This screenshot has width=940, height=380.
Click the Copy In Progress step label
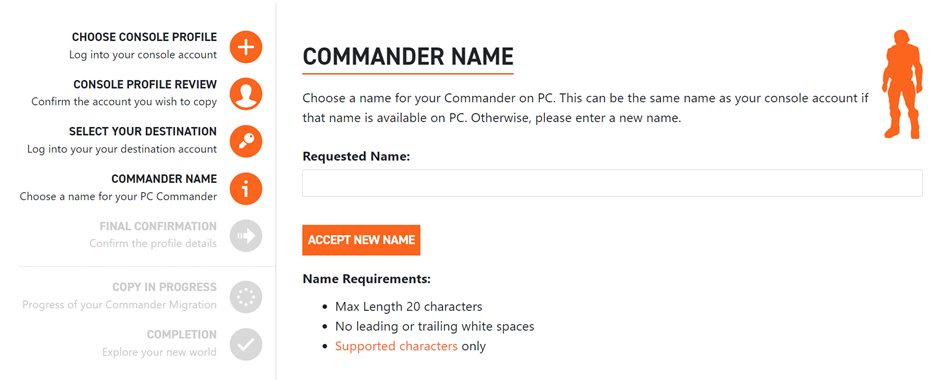pos(164,287)
